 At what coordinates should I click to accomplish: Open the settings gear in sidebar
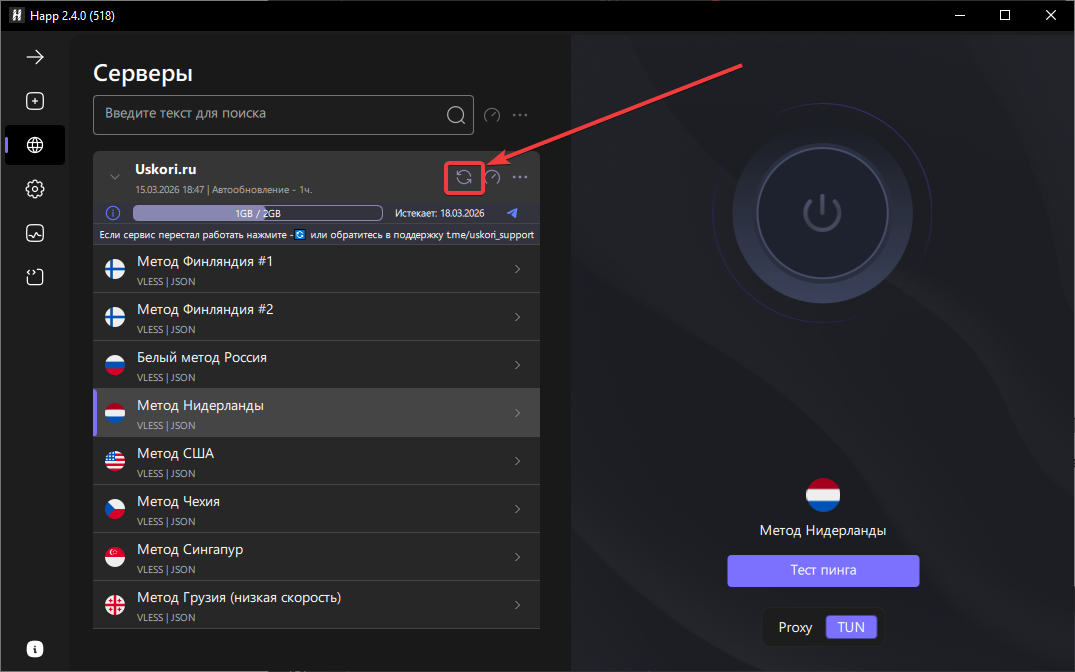tap(35, 189)
